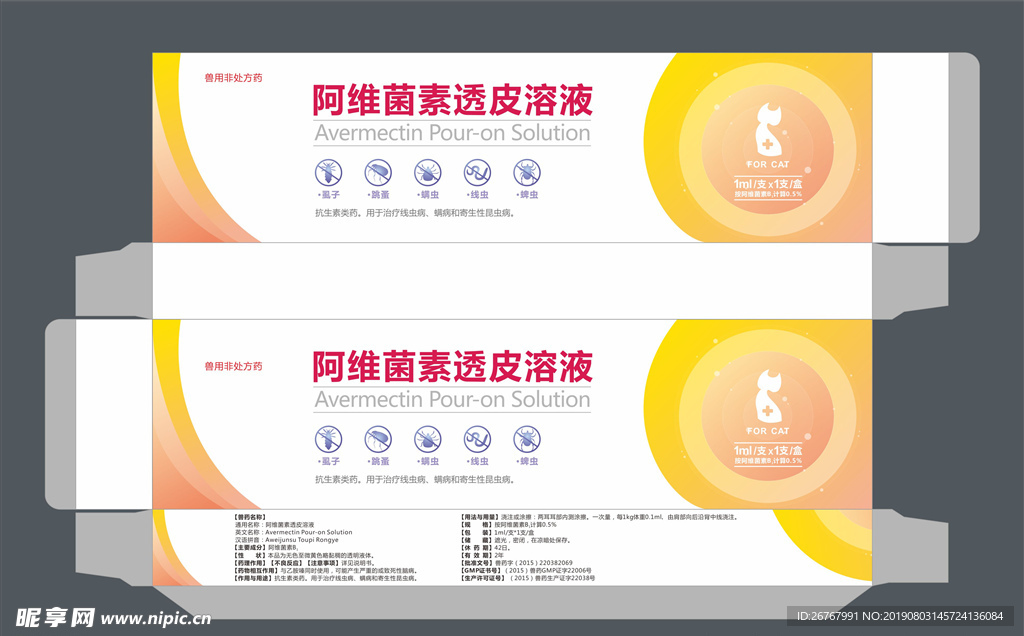Click the flea (跳蚤) icon on upper panel
The image size is (1024, 636).
click(x=377, y=173)
